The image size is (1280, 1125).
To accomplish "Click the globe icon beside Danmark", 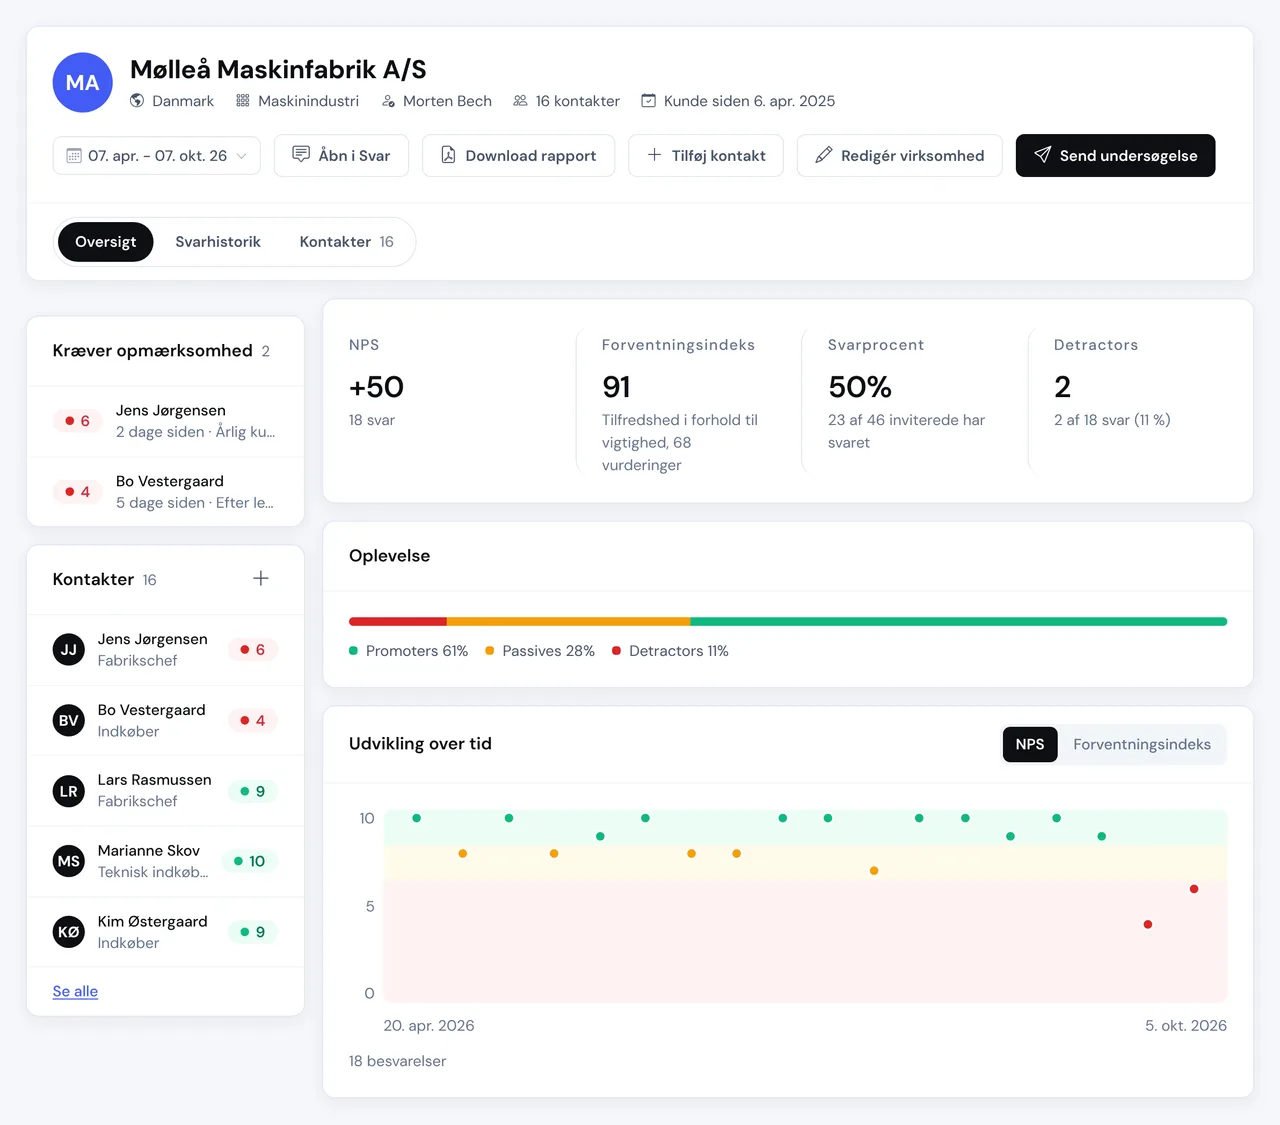I will 137,101.
